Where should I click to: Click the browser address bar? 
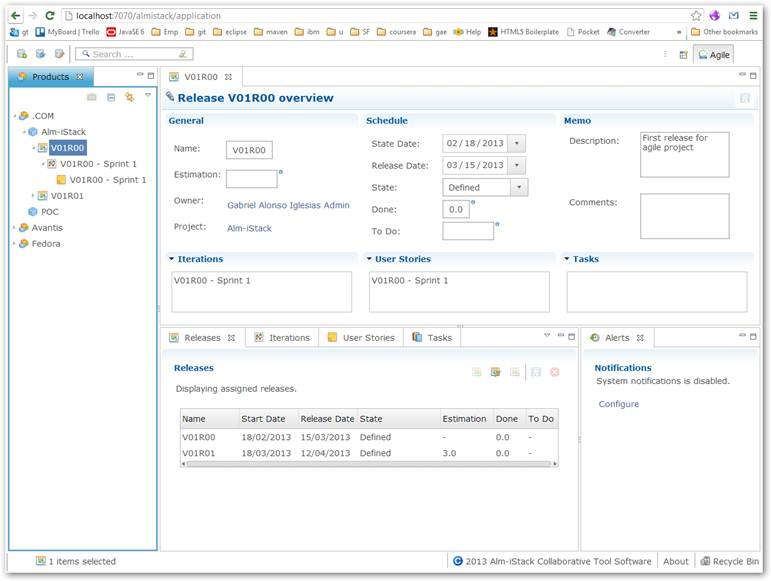point(374,16)
